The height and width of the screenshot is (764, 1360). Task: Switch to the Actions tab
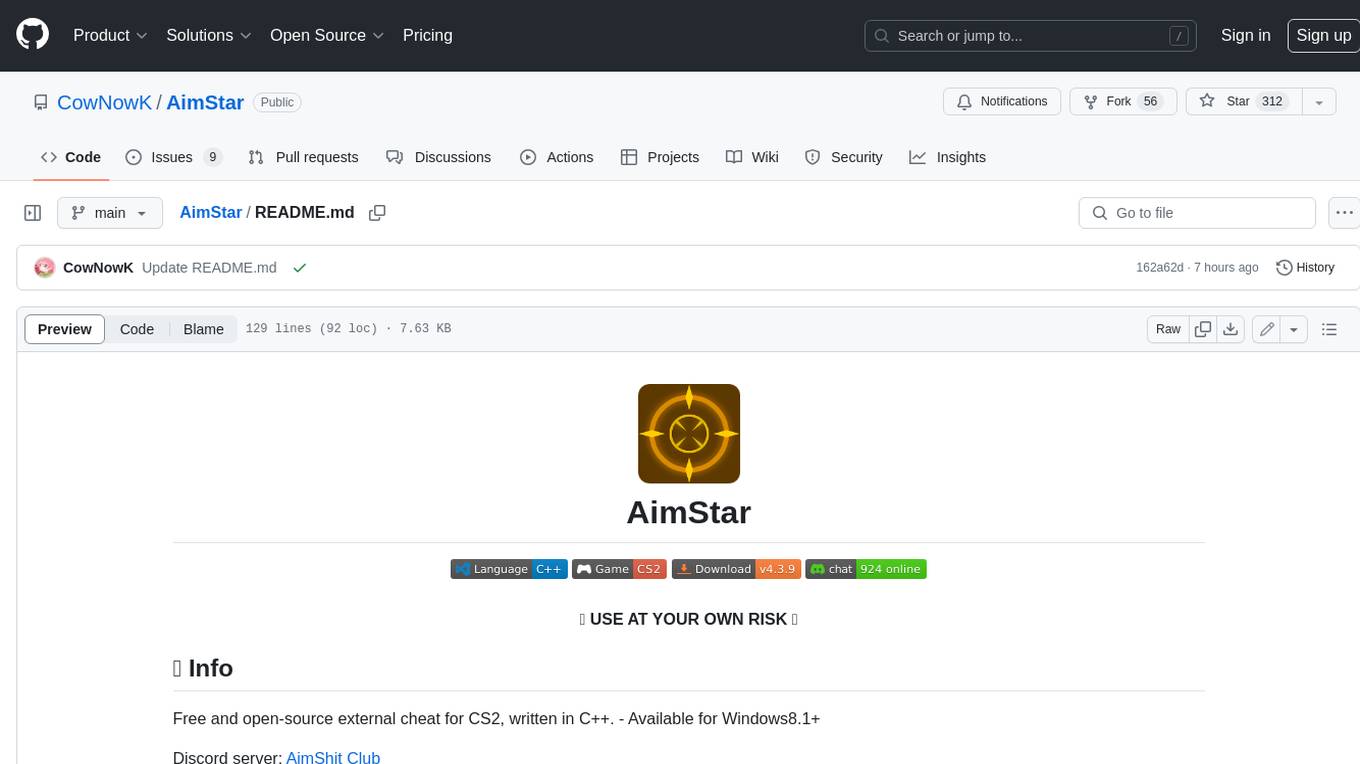point(557,157)
